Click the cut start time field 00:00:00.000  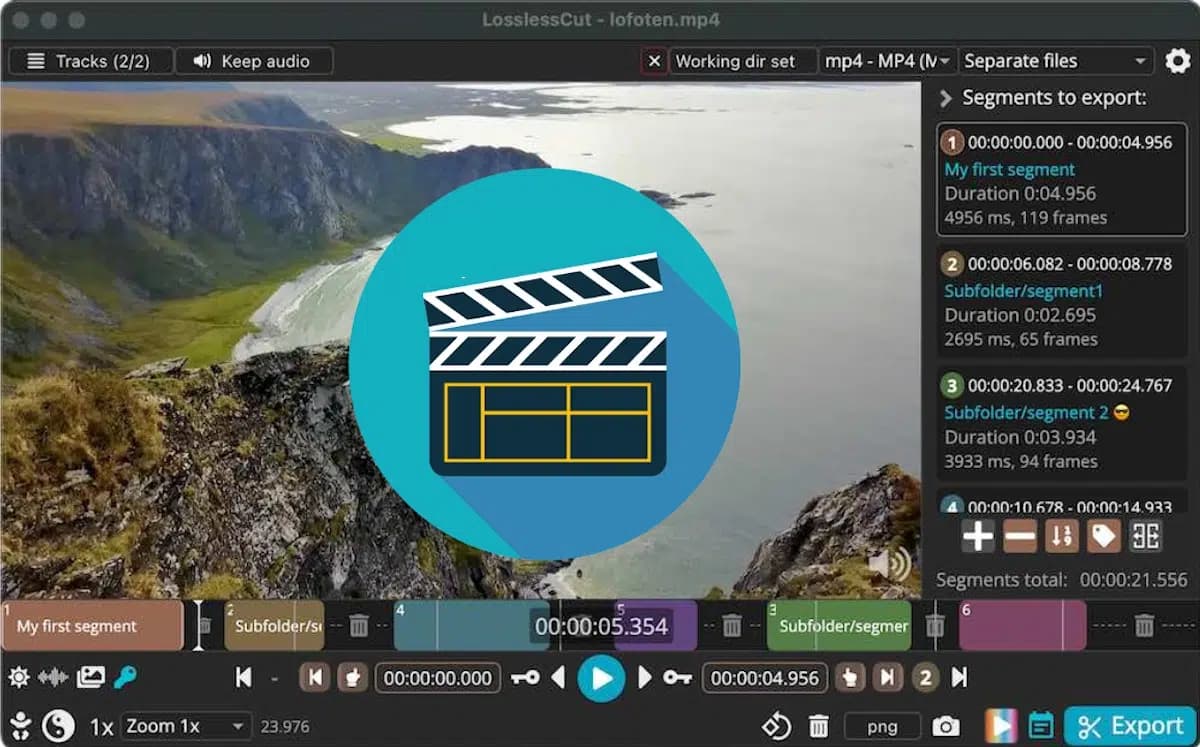coord(438,678)
